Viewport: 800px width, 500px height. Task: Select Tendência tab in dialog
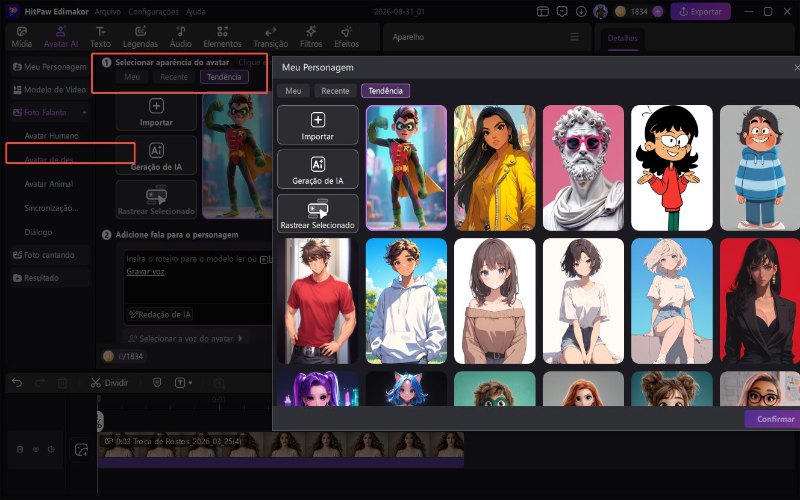(385, 91)
